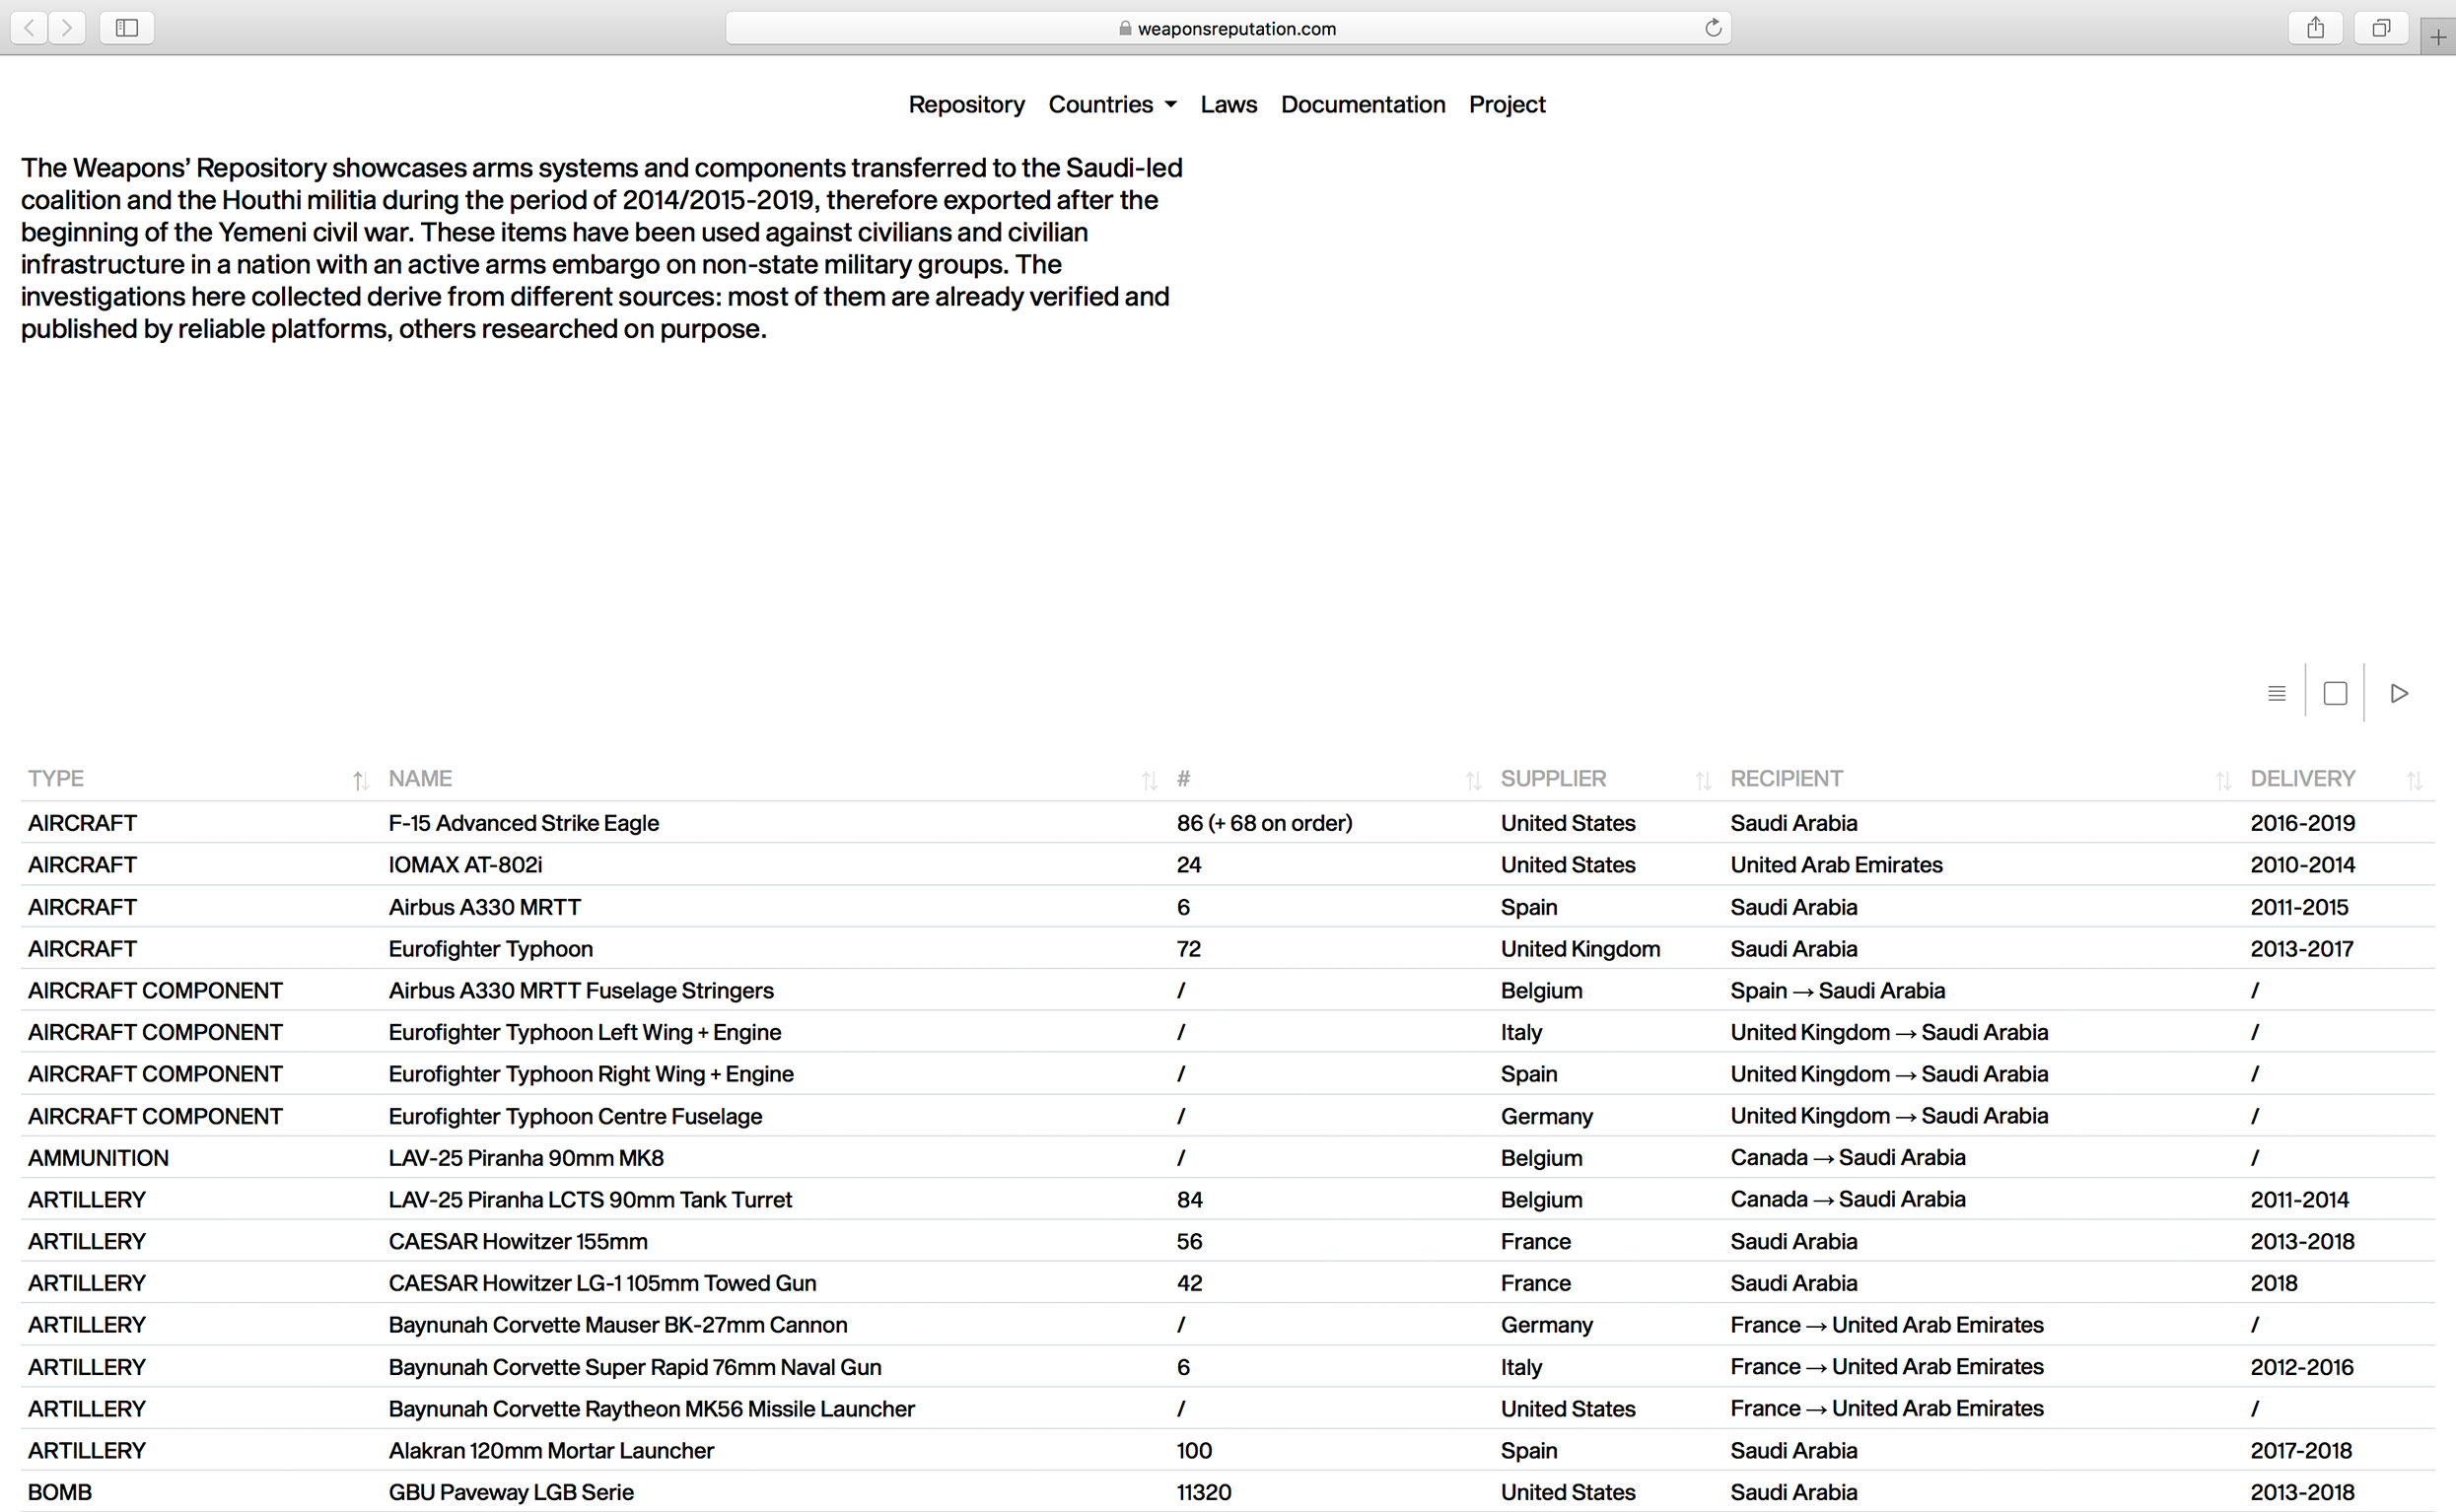2456x1512 pixels.
Task: Toggle sort order on the SUPPLIER column
Action: (1703, 781)
